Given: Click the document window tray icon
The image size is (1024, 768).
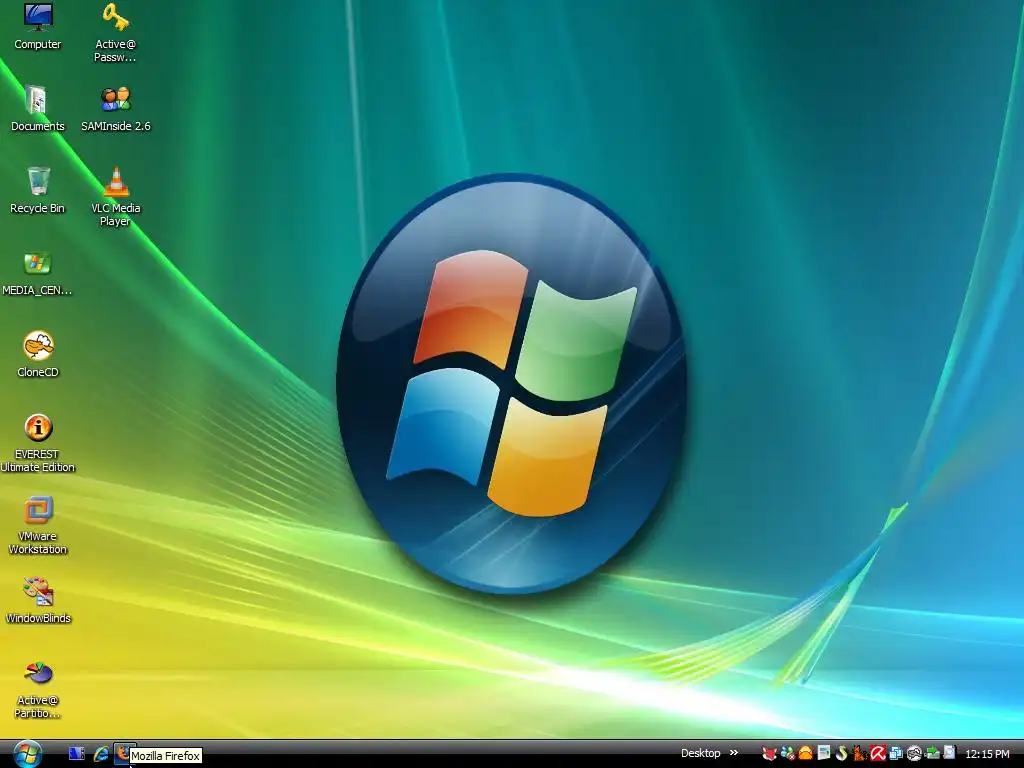Looking at the screenshot, I should [824, 753].
